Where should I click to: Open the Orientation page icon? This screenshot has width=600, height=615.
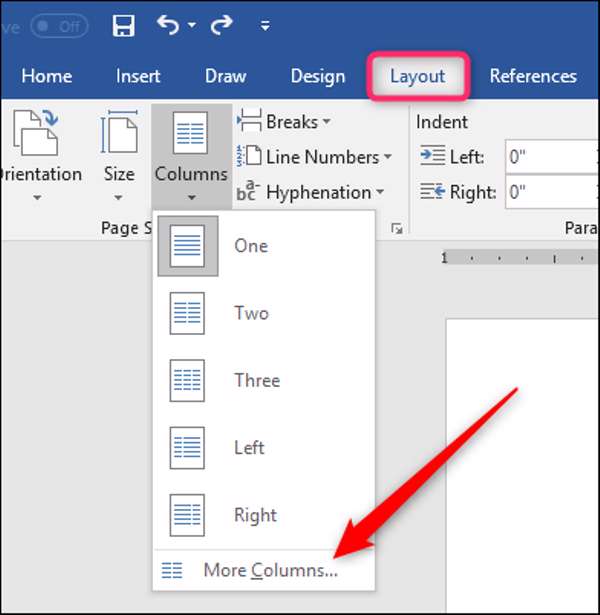click(x=36, y=133)
